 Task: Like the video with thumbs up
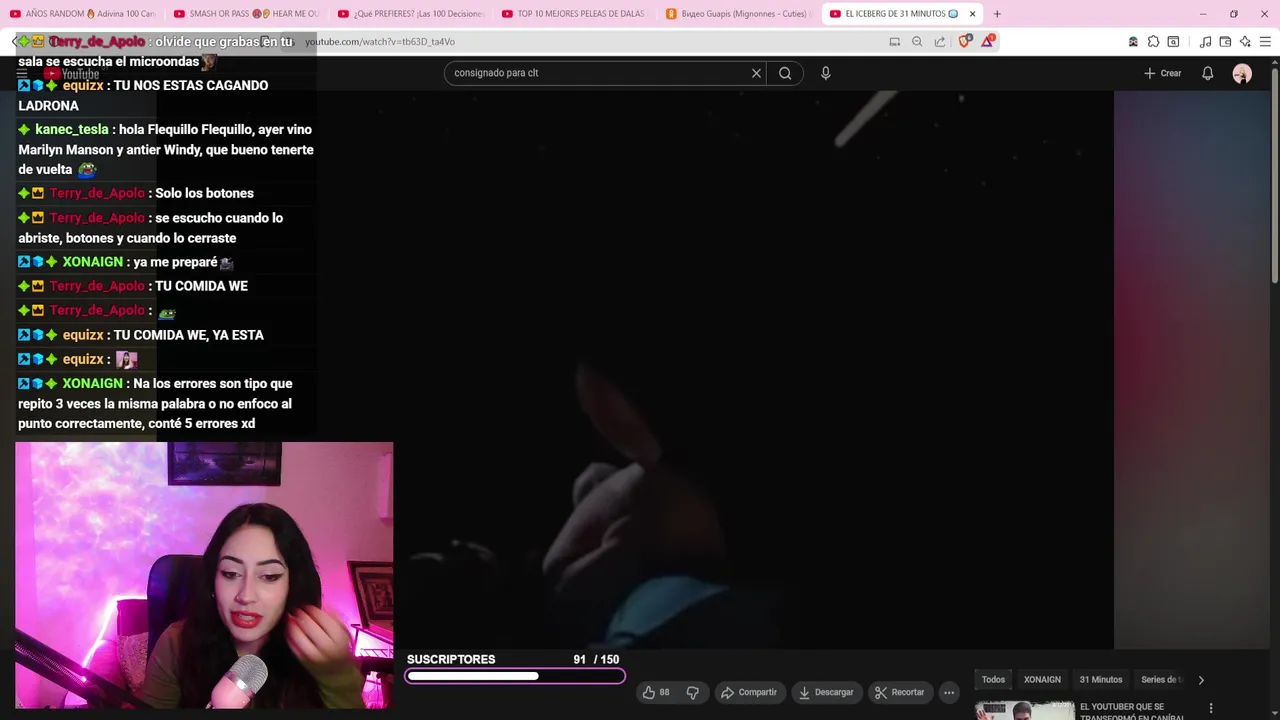point(649,692)
